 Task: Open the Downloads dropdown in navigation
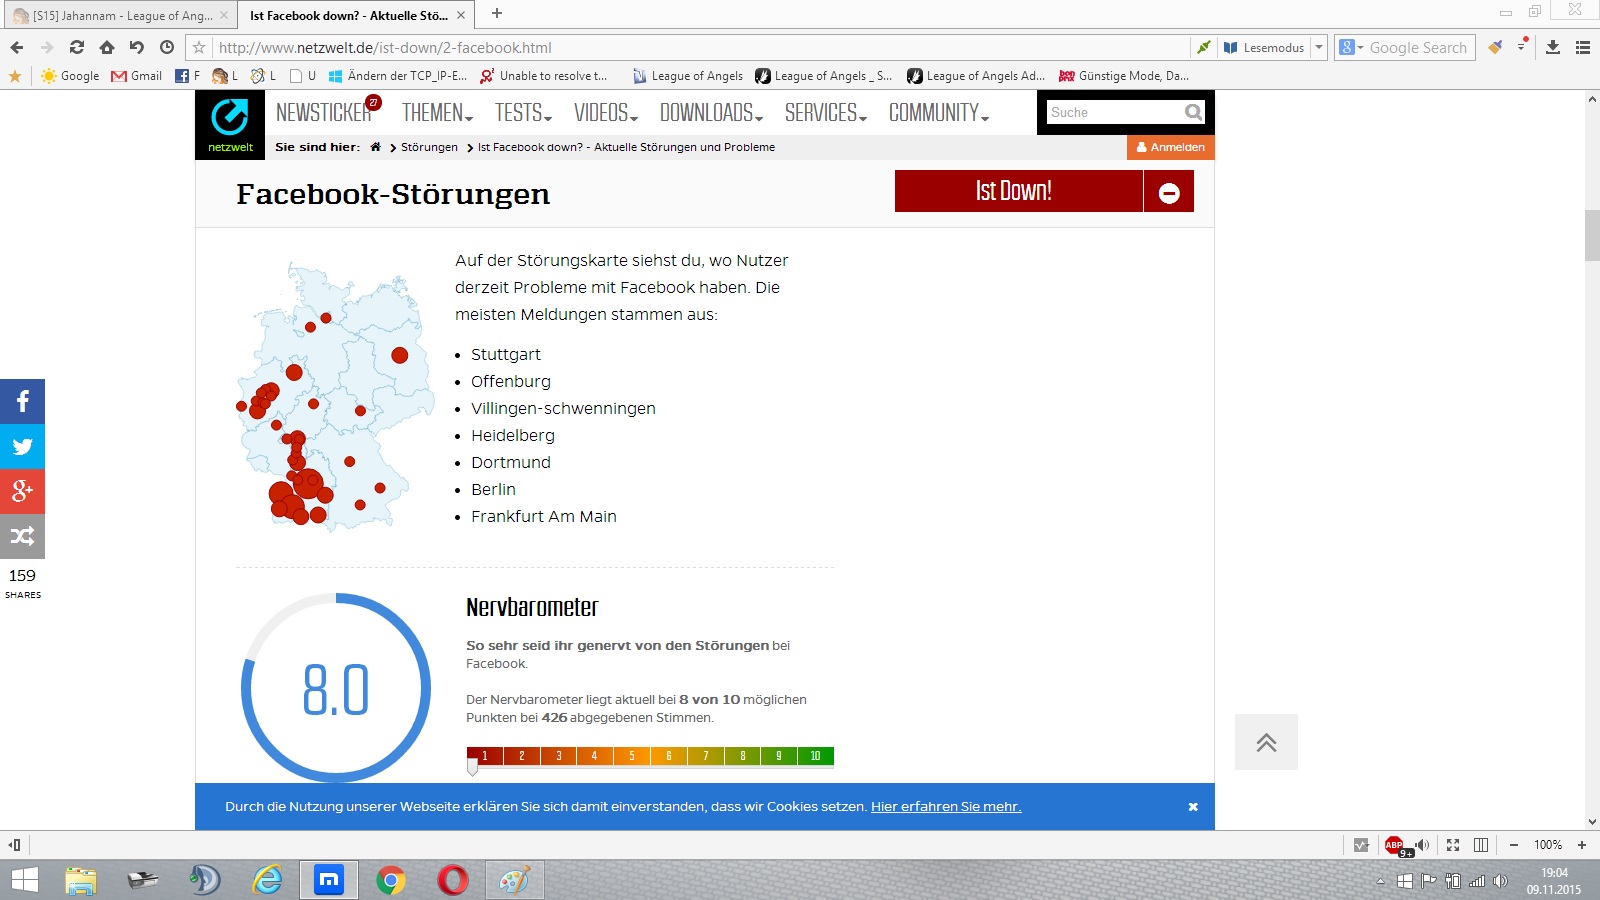(711, 113)
